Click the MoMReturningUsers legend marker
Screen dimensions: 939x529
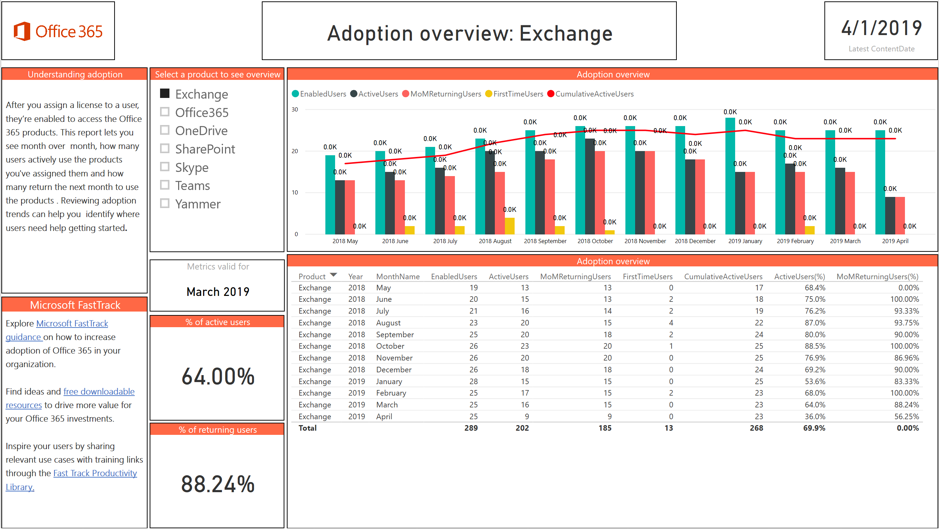406,94
